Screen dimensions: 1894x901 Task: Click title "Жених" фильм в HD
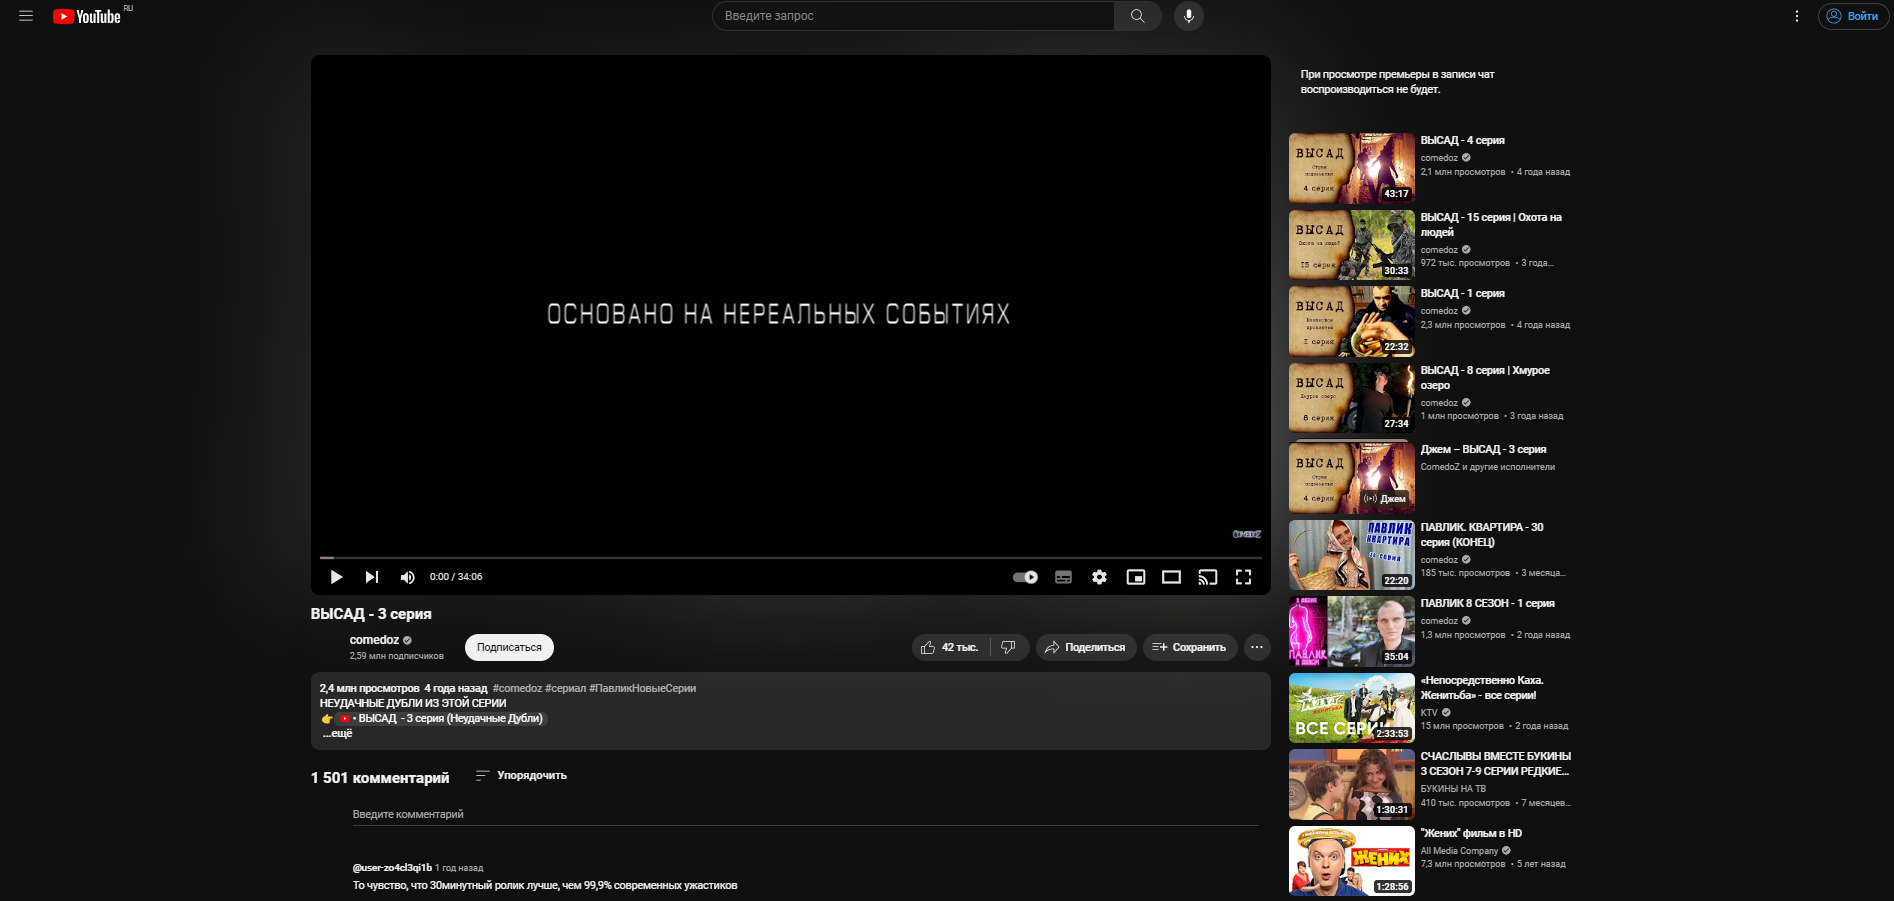pyautogui.click(x=1471, y=834)
